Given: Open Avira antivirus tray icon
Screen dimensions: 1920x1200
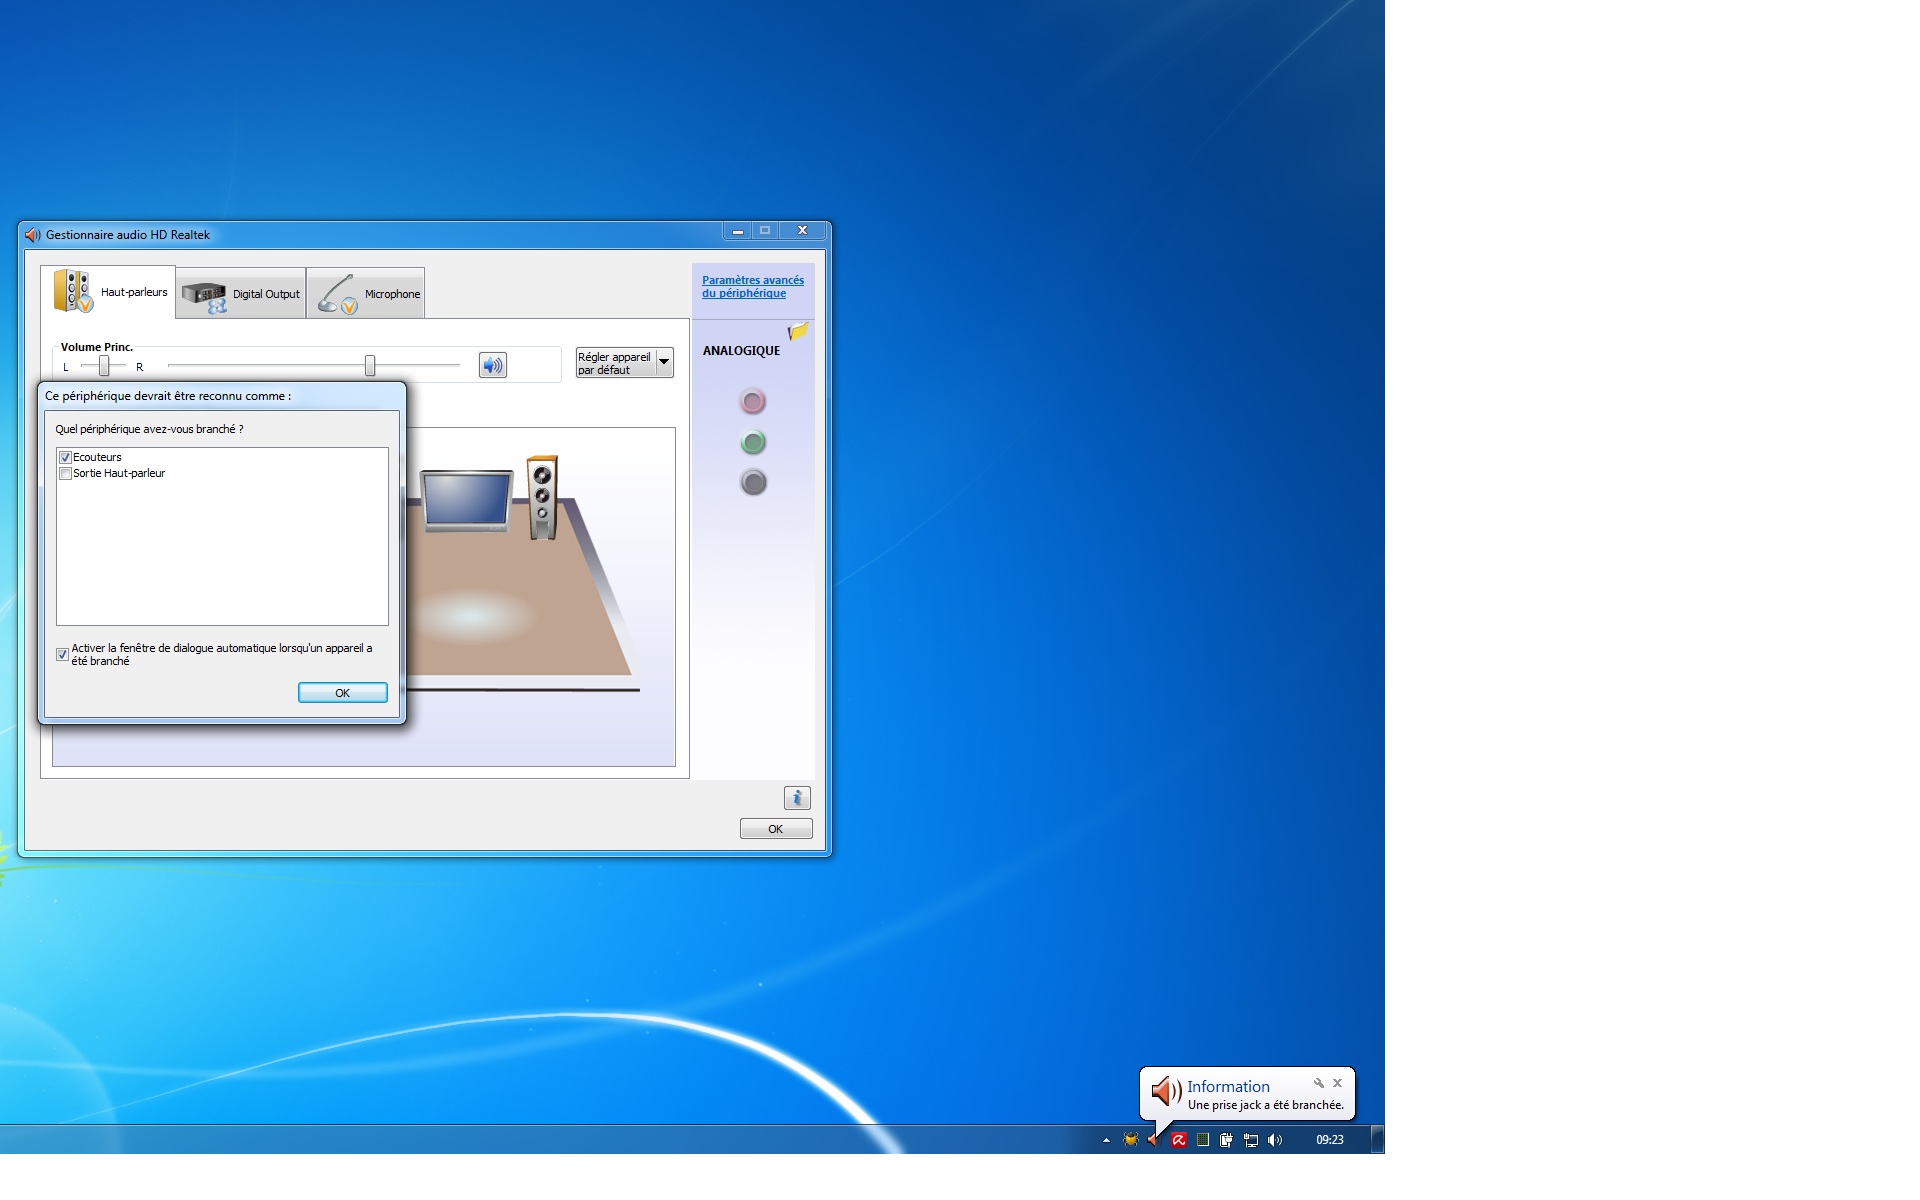Looking at the screenshot, I should click(x=1179, y=1140).
